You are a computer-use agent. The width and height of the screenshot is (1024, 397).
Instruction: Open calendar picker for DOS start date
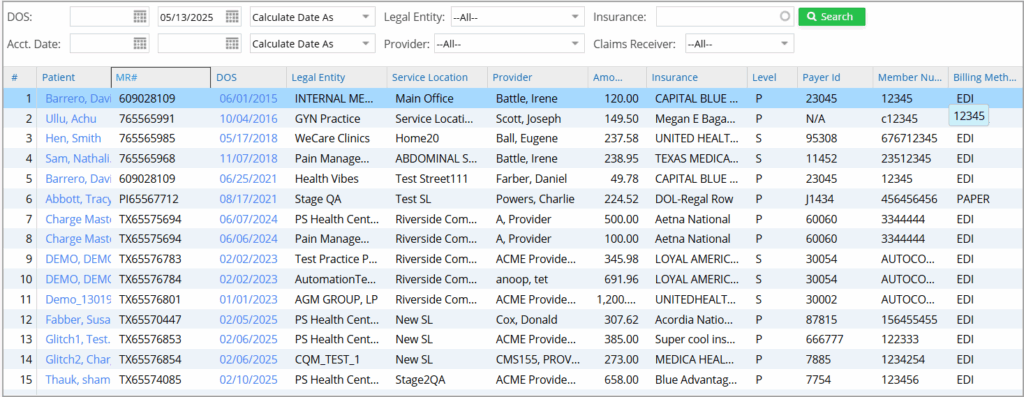click(140, 17)
